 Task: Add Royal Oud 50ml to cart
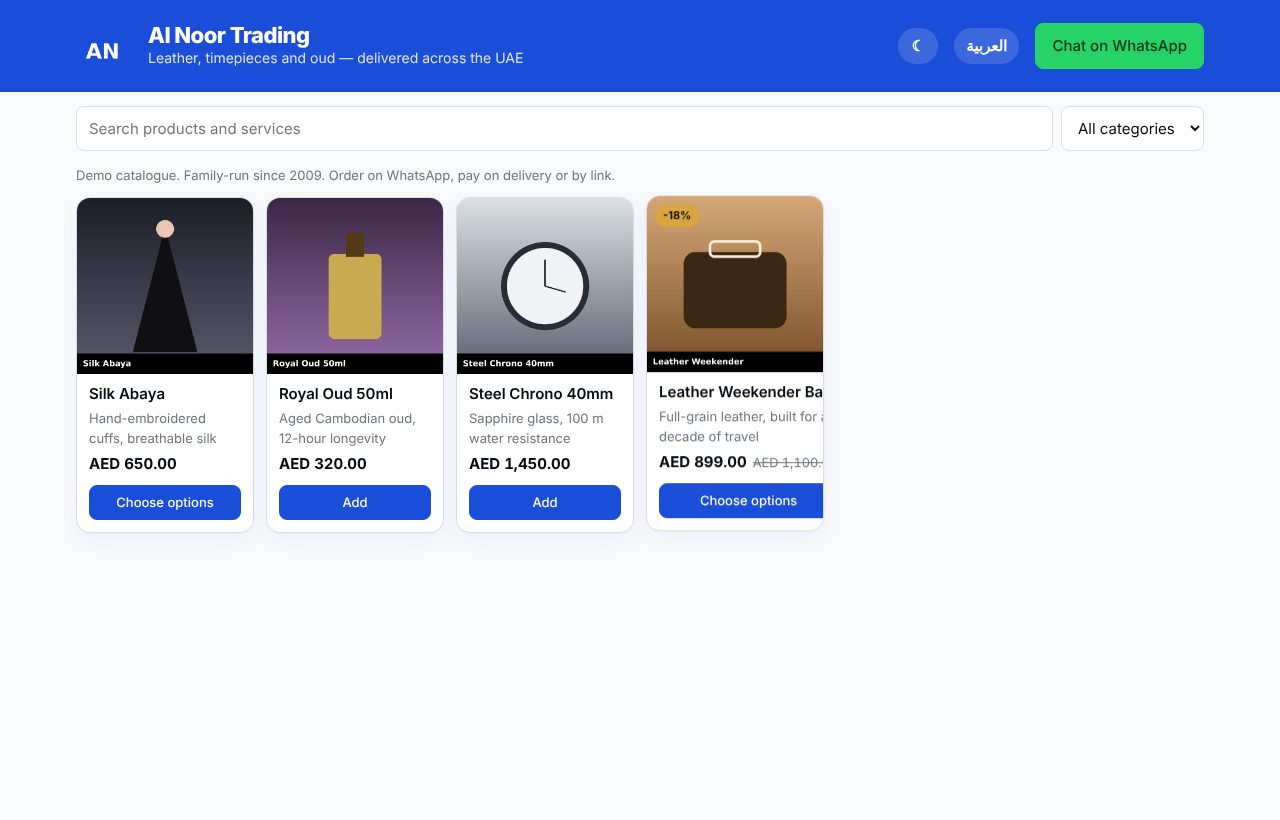click(x=355, y=502)
